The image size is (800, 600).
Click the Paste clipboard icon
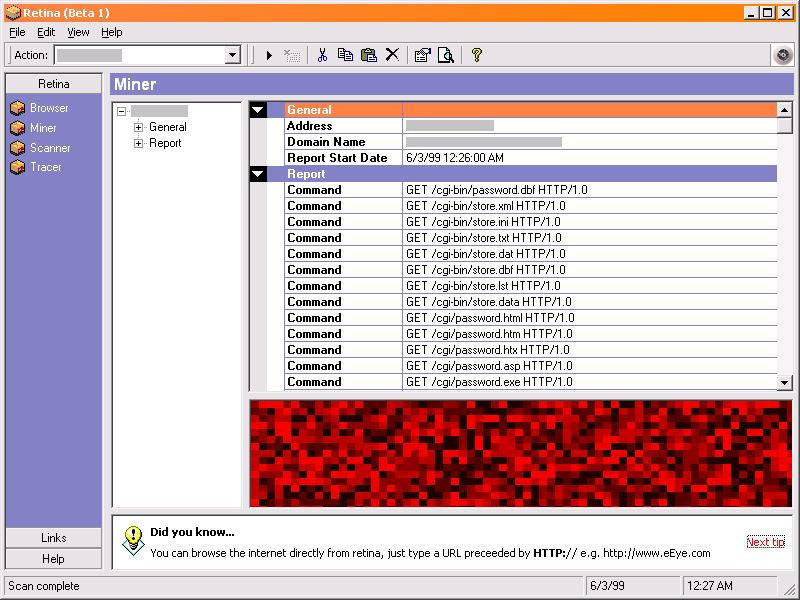368,55
